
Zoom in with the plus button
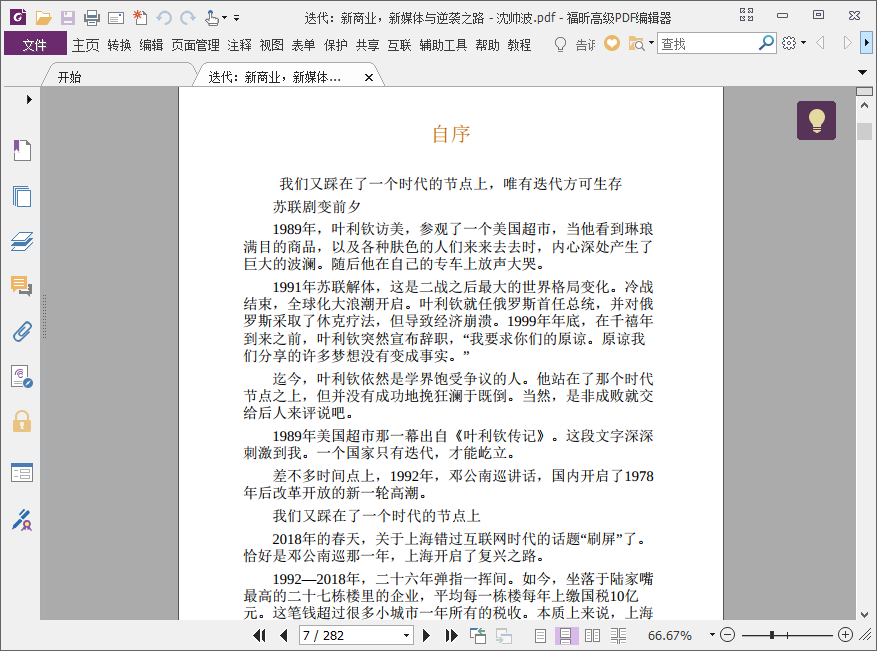[846, 635]
